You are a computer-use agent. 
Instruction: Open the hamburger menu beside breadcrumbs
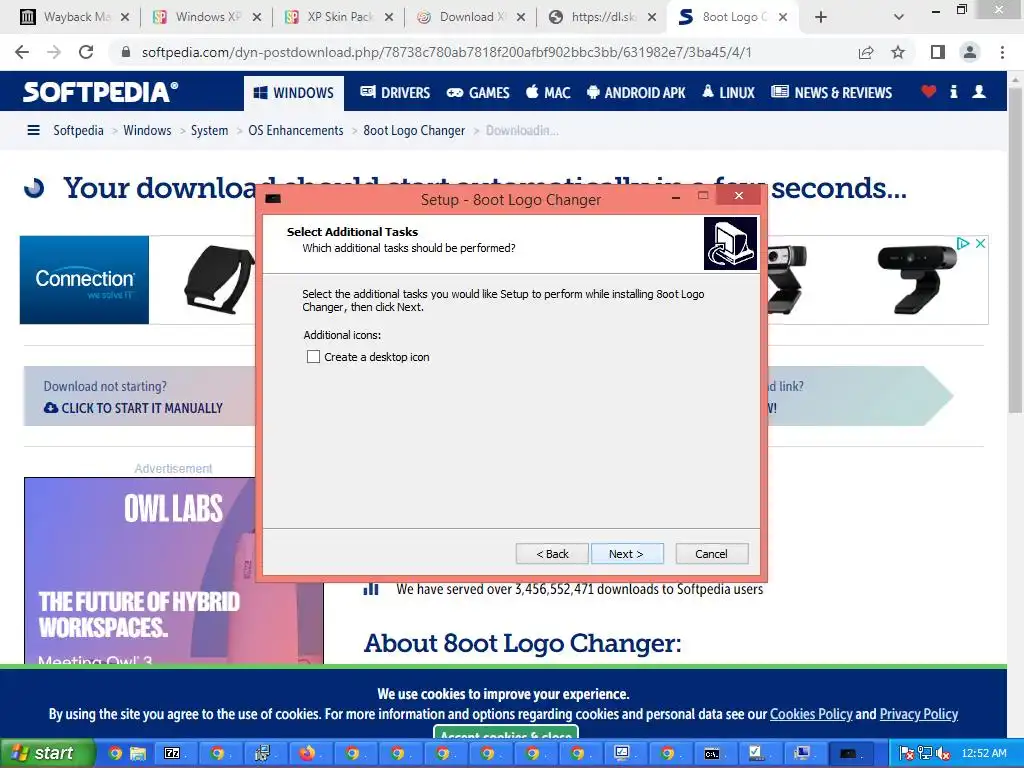33,131
